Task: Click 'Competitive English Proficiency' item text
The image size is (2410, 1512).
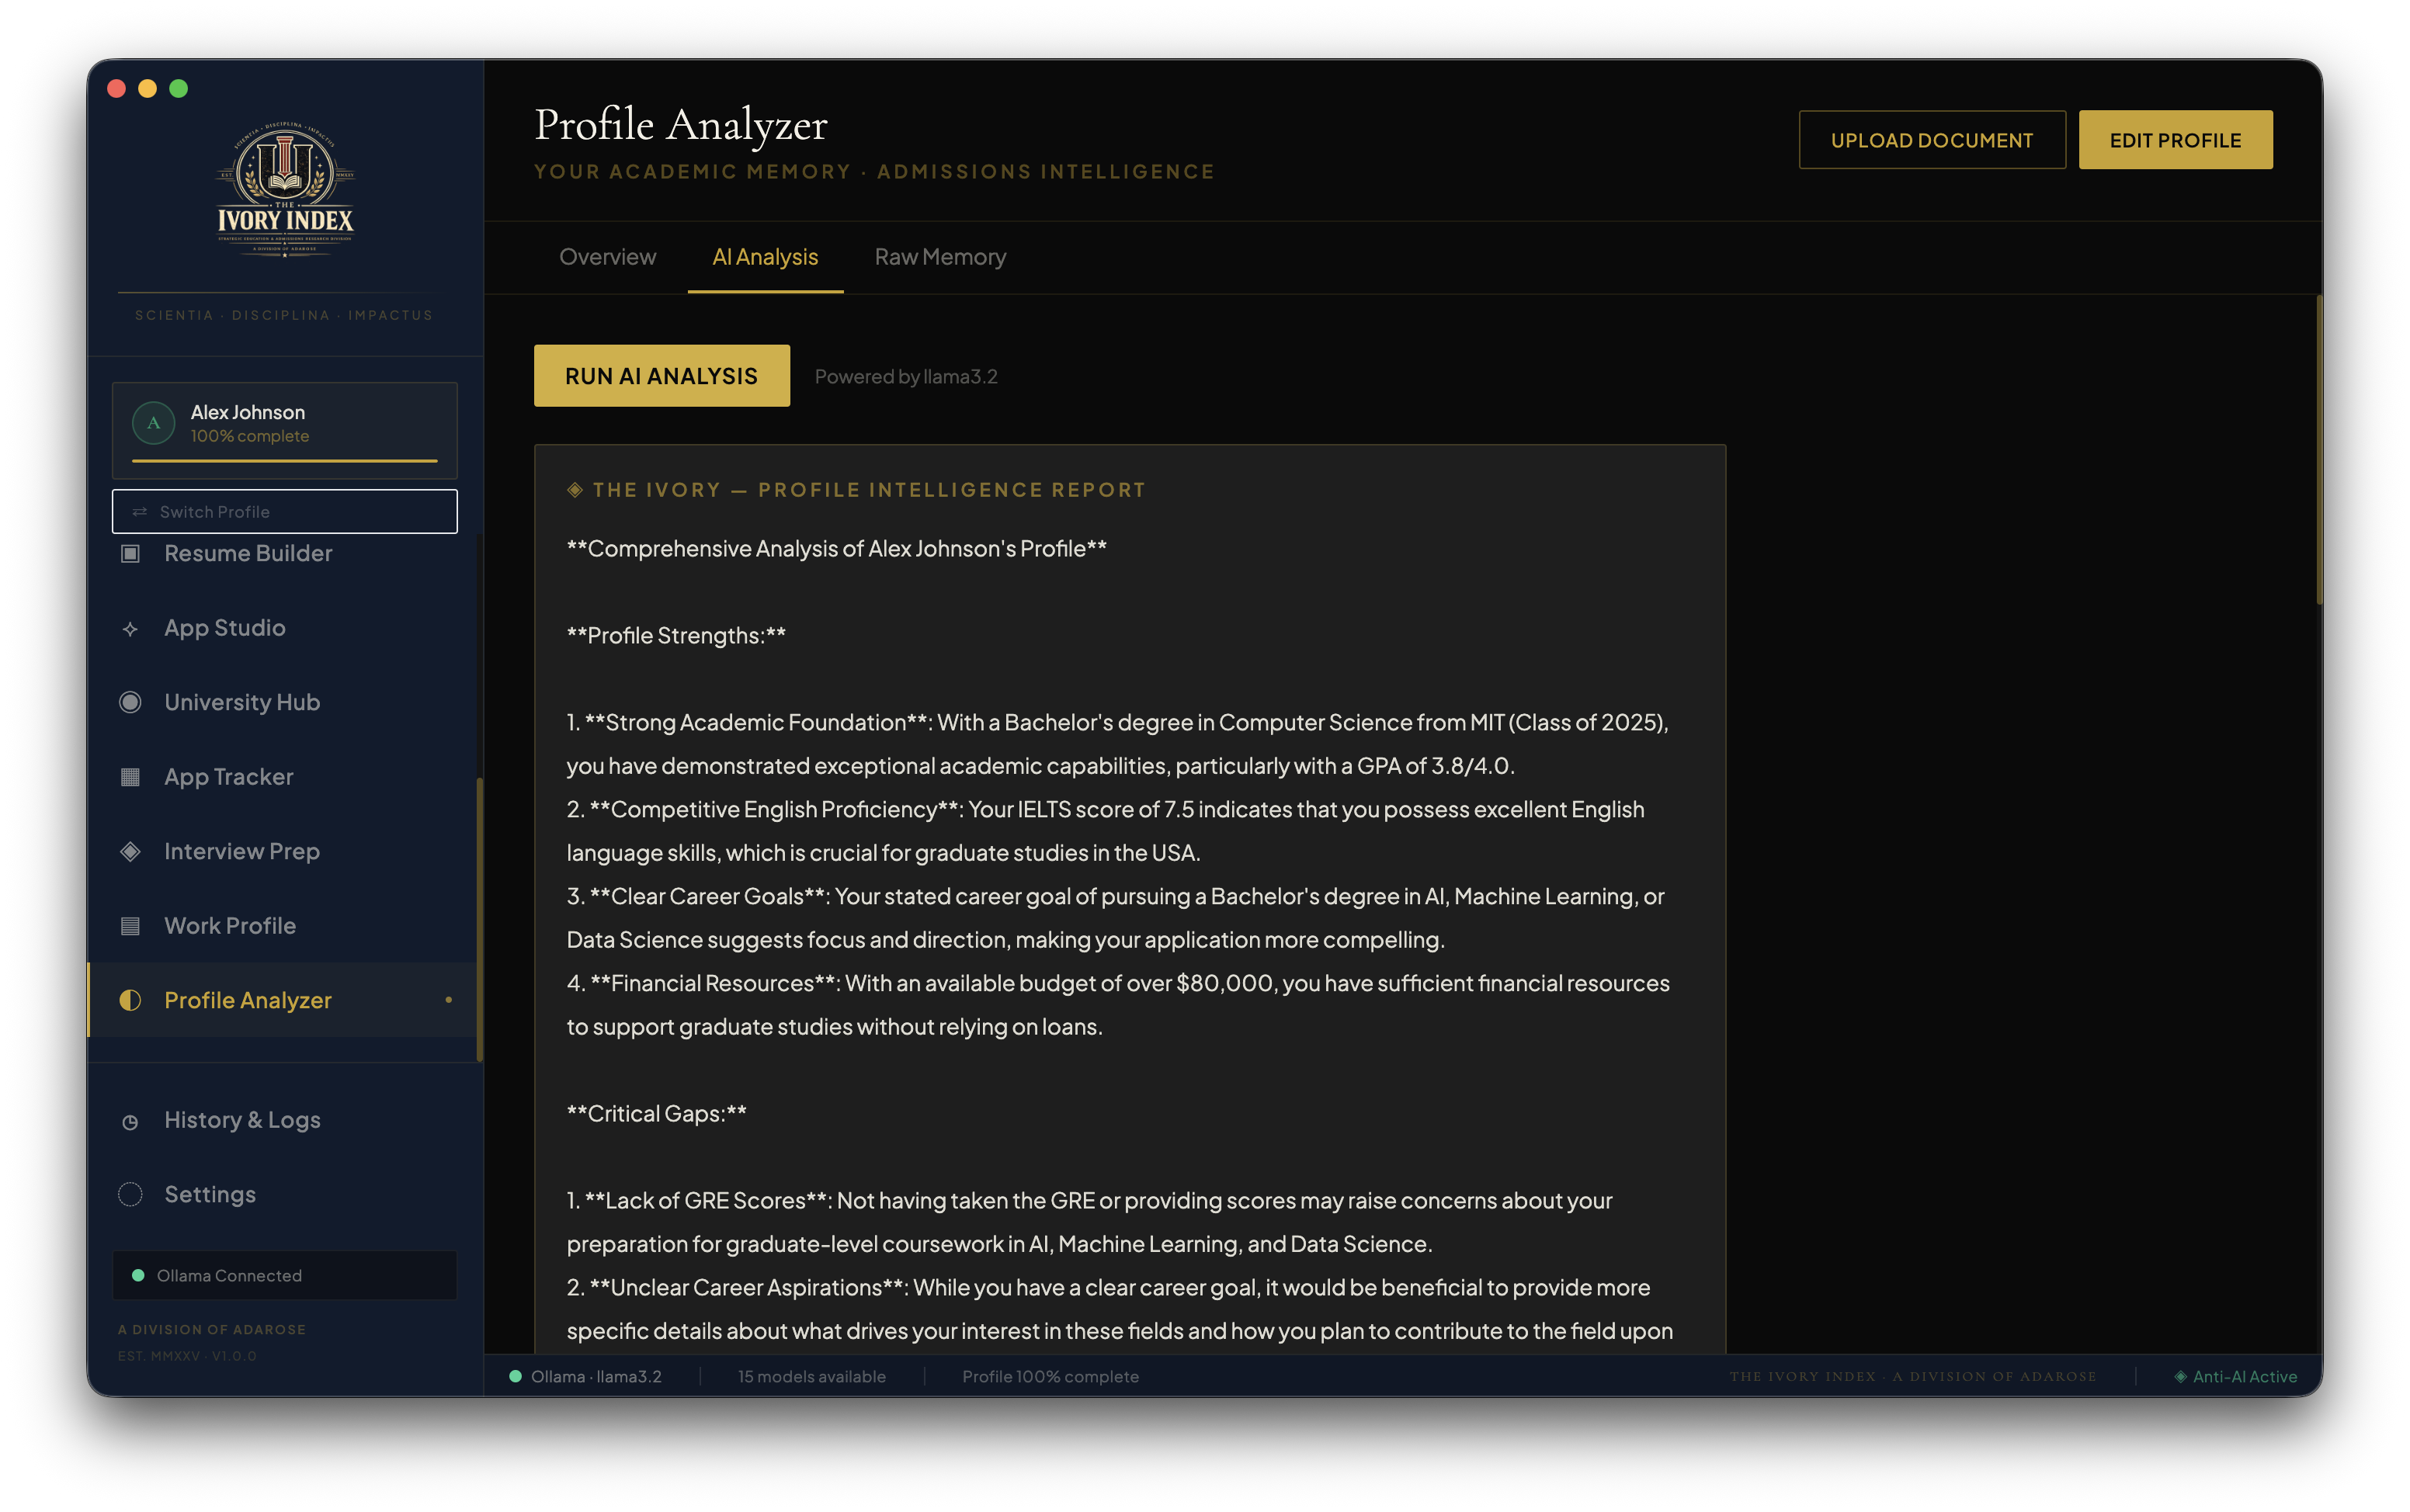Action: tap(773, 809)
